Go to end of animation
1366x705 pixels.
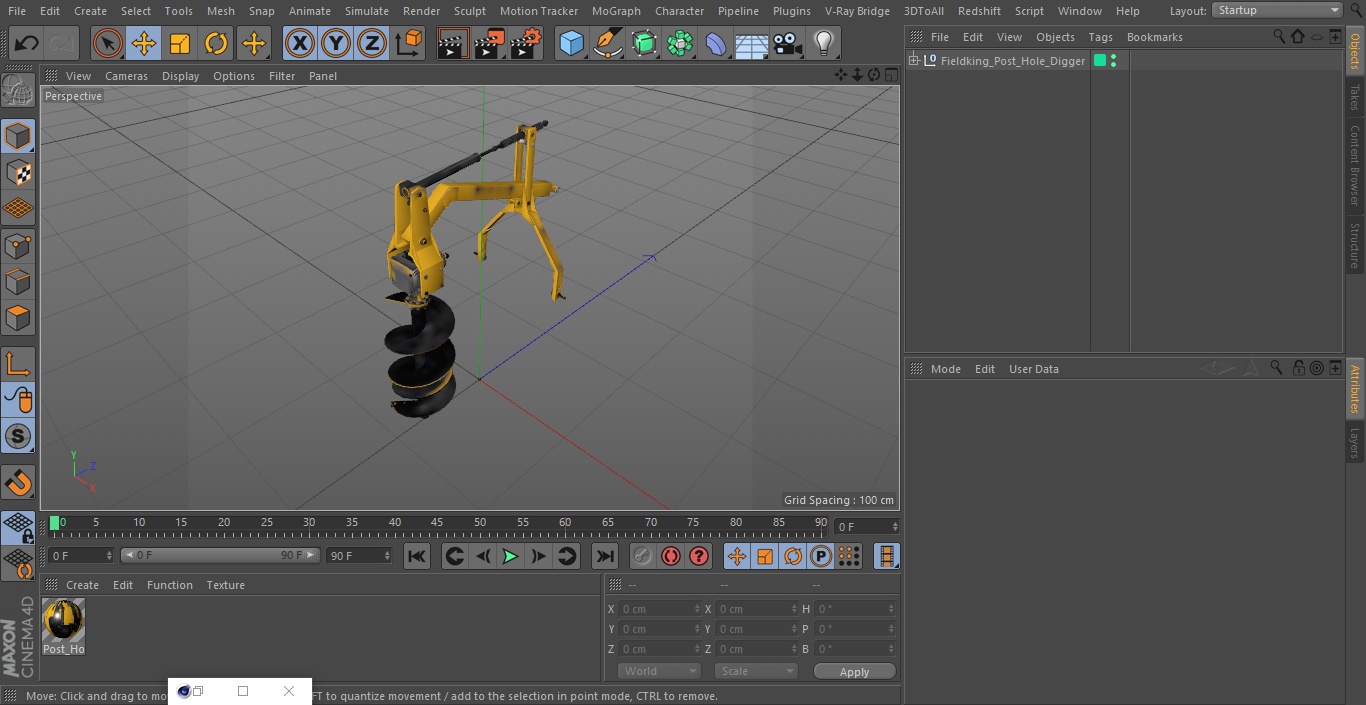pyautogui.click(x=605, y=556)
